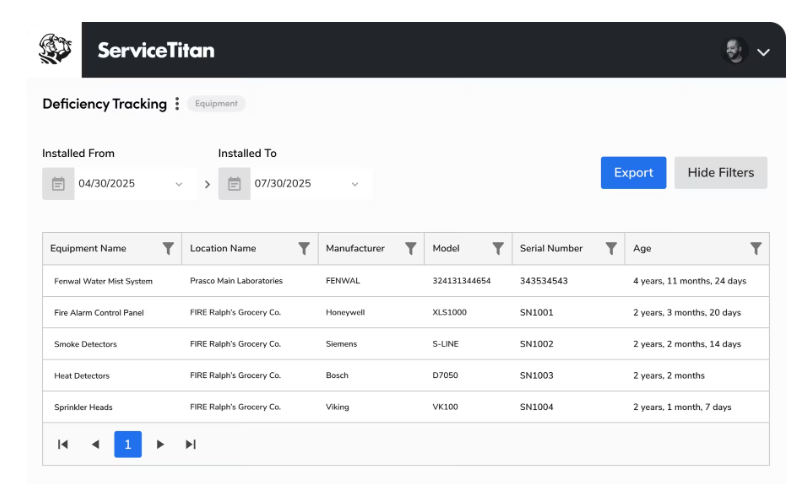This screenshot has height=484, width=798.
Task: Click model number 324131344654
Action: [462, 281]
